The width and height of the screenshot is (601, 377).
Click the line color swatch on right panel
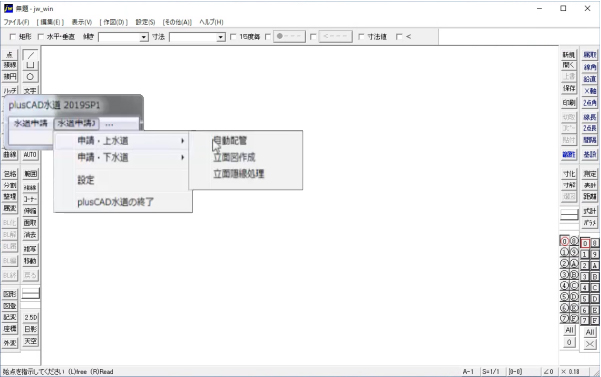tap(569, 215)
